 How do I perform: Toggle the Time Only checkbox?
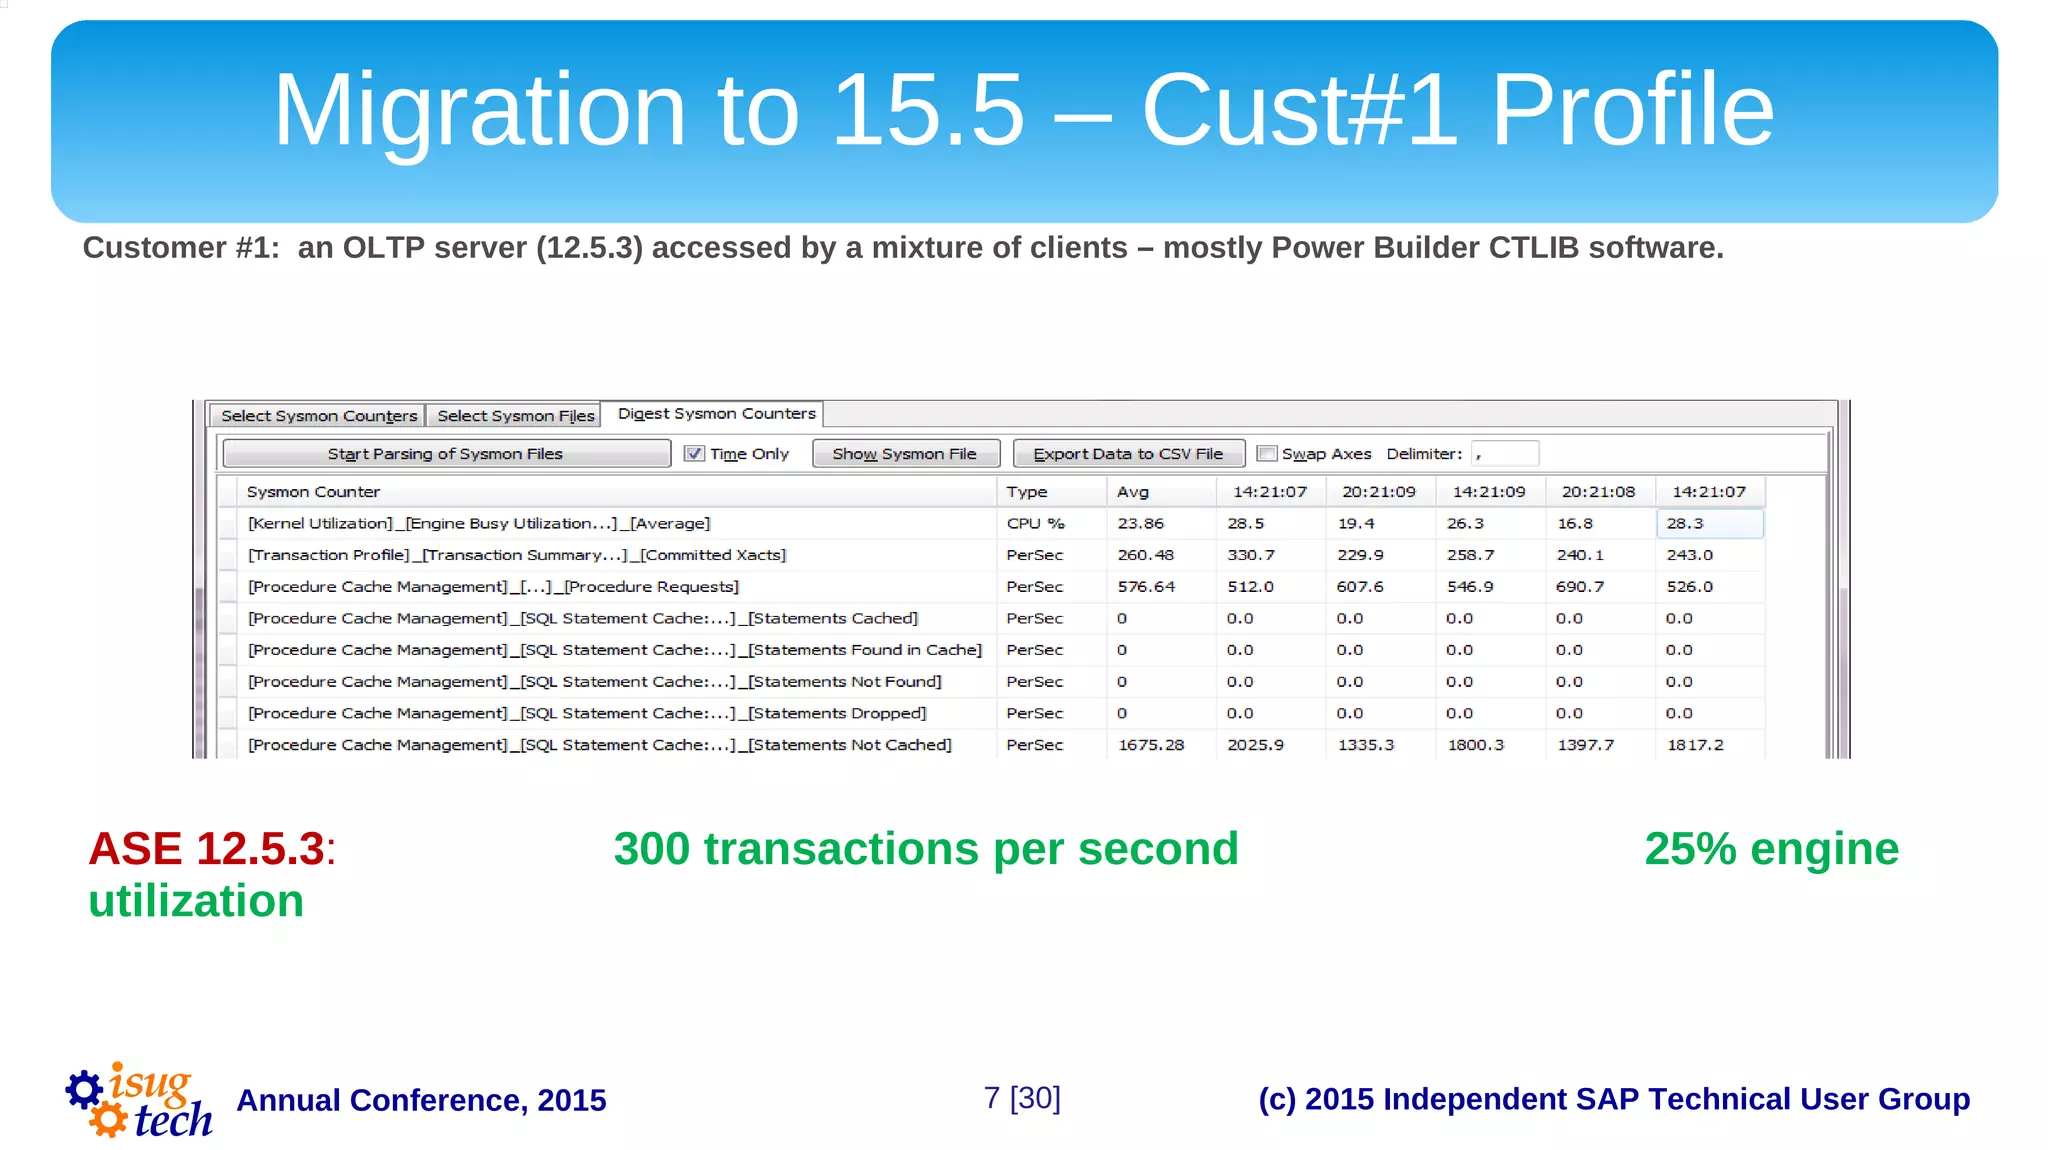pos(695,453)
